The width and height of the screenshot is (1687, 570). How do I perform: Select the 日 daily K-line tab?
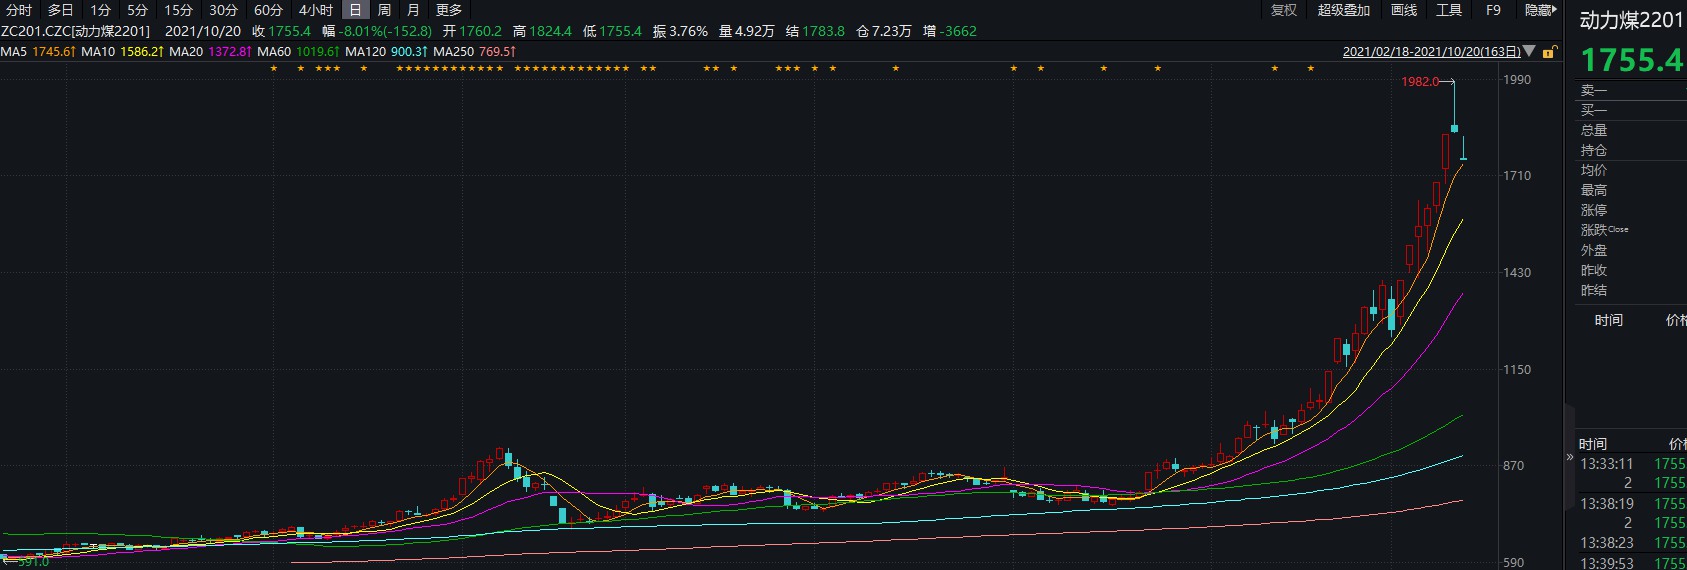pyautogui.click(x=355, y=10)
